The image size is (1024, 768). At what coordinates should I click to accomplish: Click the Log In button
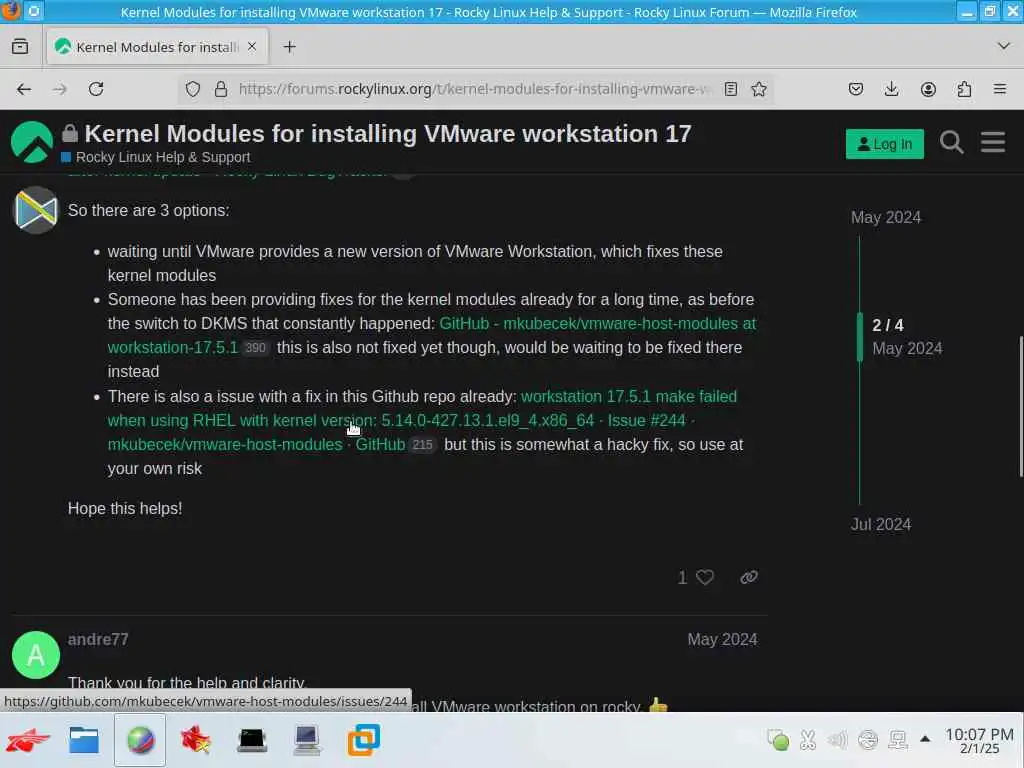coord(884,144)
